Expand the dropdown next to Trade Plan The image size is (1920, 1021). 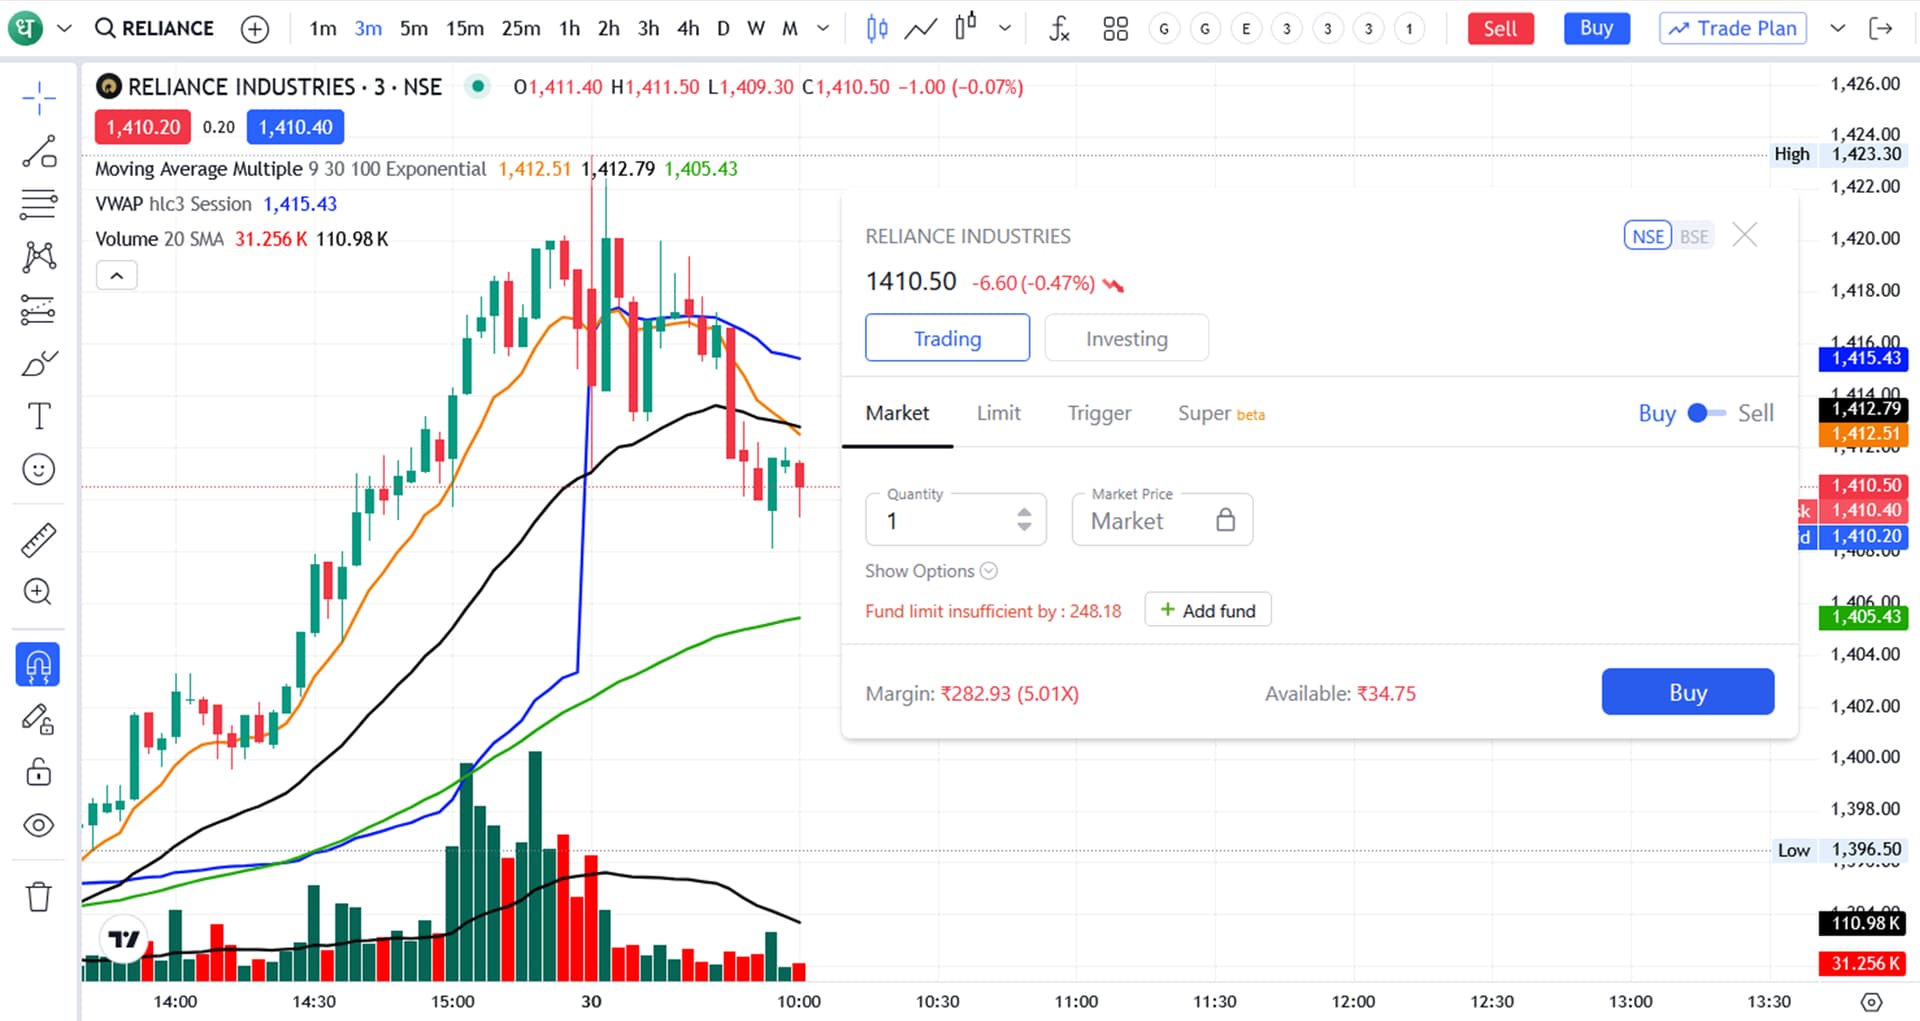tap(1837, 28)
